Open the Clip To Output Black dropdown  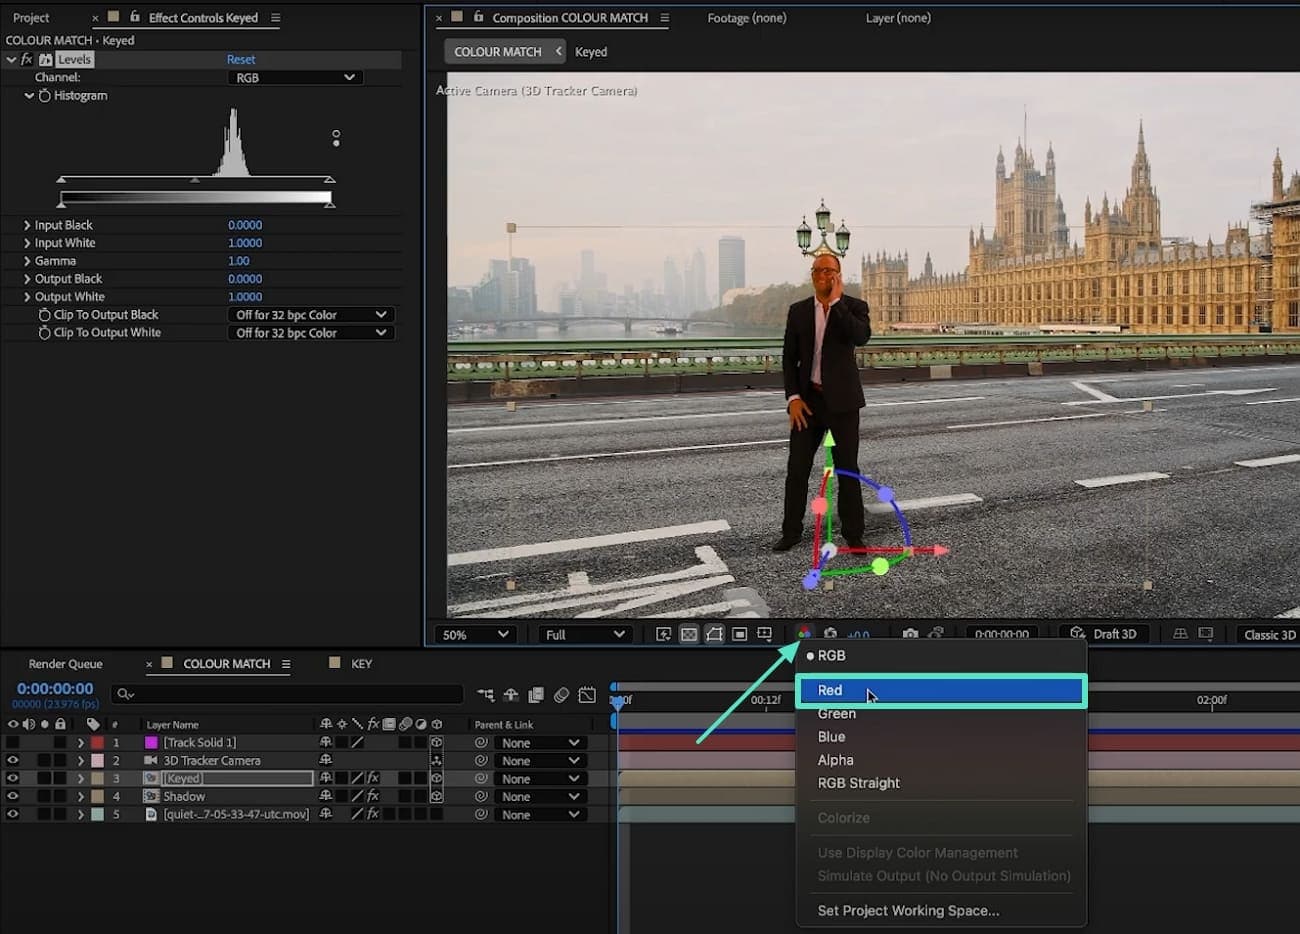coord(311,315)
